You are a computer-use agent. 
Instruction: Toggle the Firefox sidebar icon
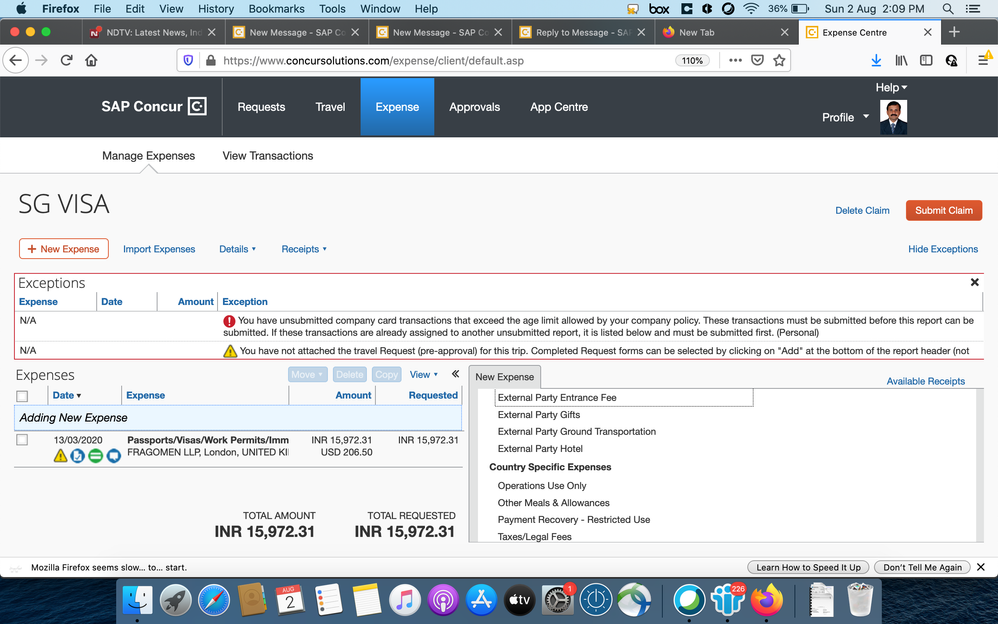point(926,60)
